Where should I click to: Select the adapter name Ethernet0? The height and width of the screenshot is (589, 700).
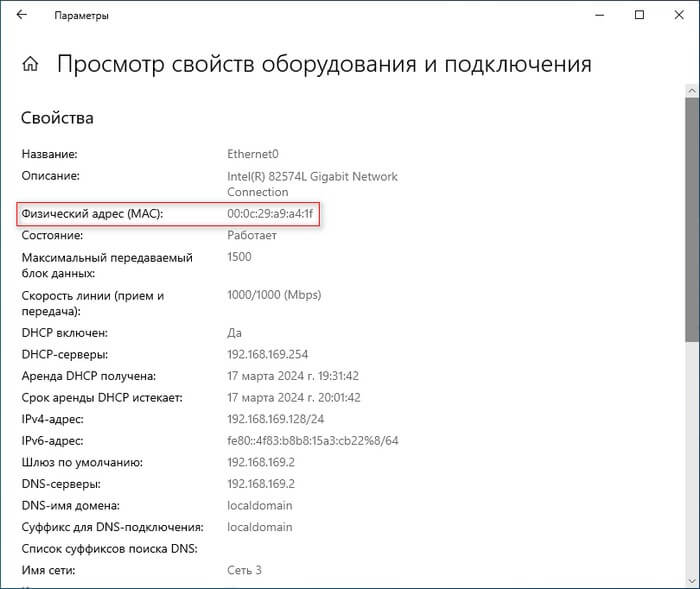[x=253, y=154]
